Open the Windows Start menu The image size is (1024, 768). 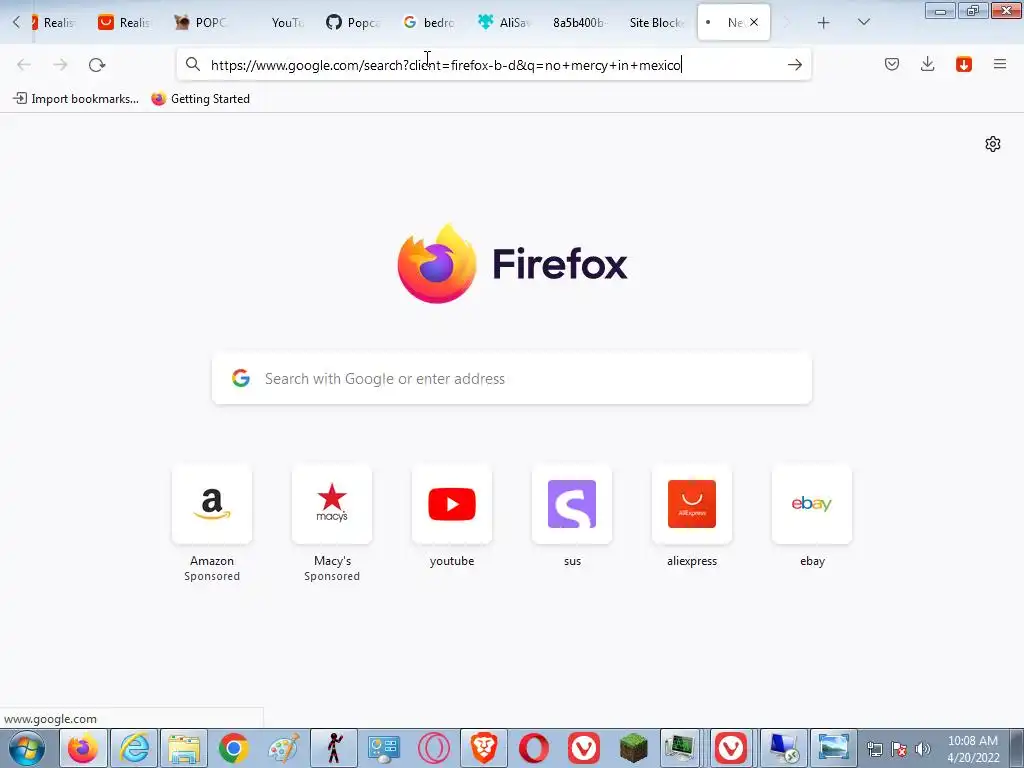tap(27, 748)
